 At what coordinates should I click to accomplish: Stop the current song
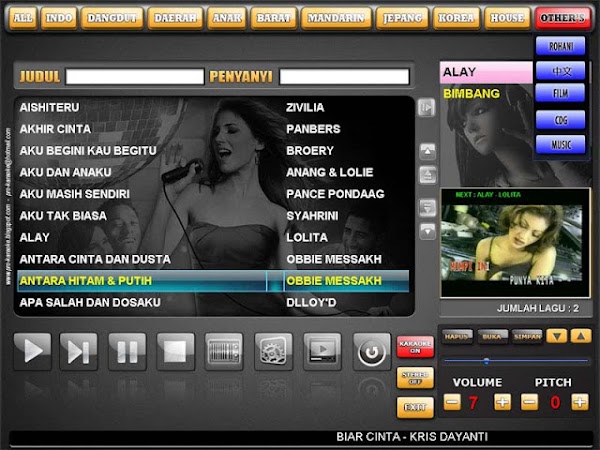176,351
